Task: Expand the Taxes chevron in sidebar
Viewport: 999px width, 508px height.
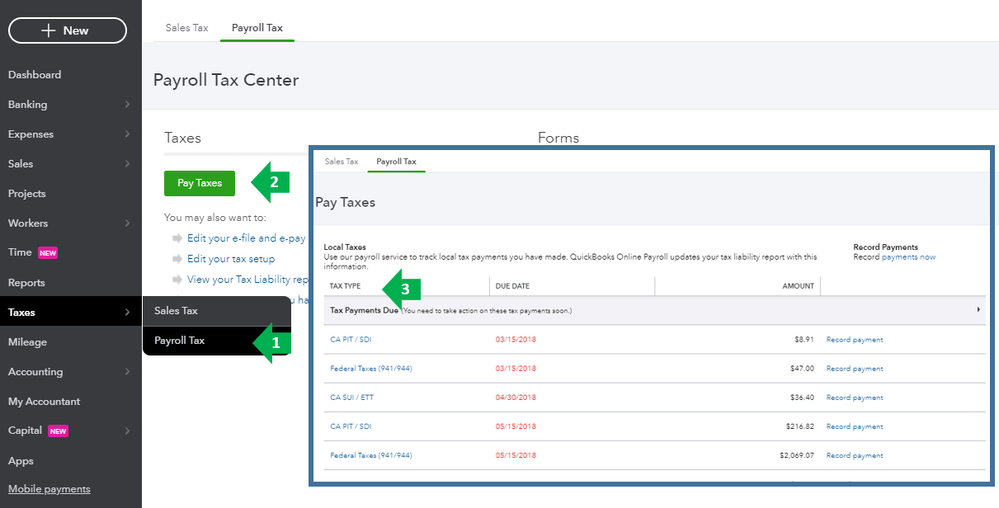Action: 127,312
